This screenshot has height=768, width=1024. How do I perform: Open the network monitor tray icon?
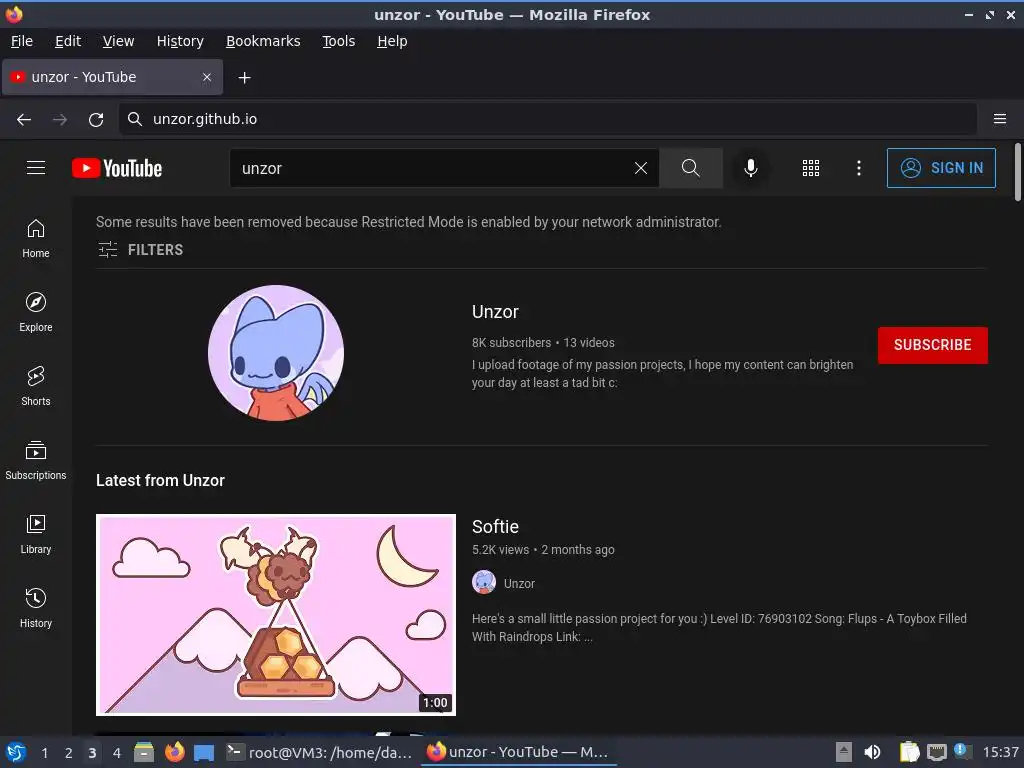[x=936, y=752]
